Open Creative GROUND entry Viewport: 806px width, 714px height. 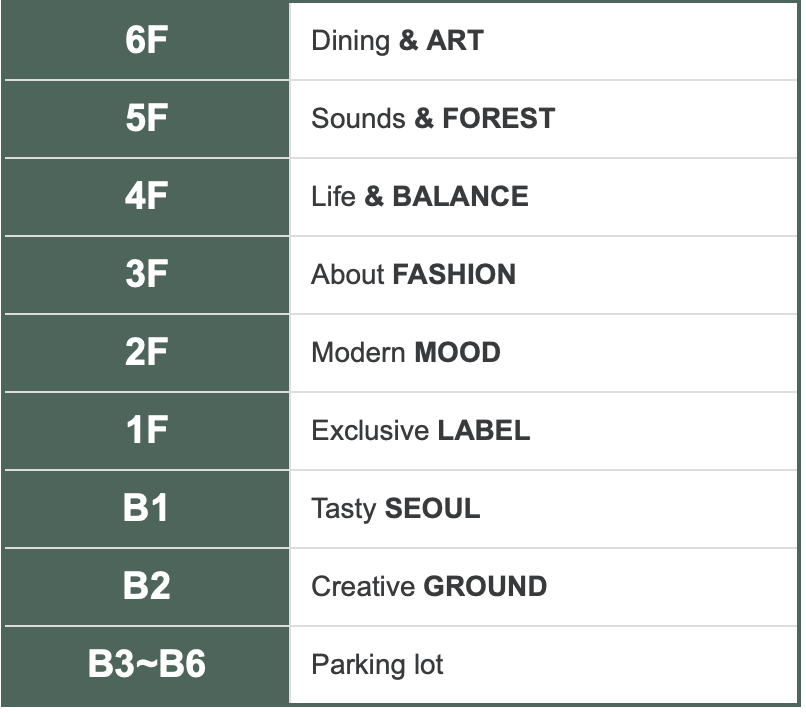pos(429,587)
